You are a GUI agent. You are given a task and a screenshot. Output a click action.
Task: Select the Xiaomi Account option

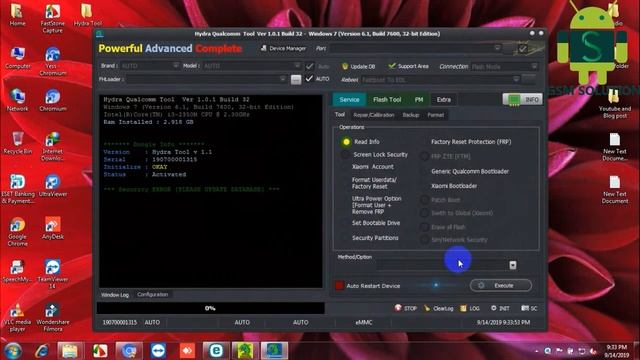tap(372, 167)
